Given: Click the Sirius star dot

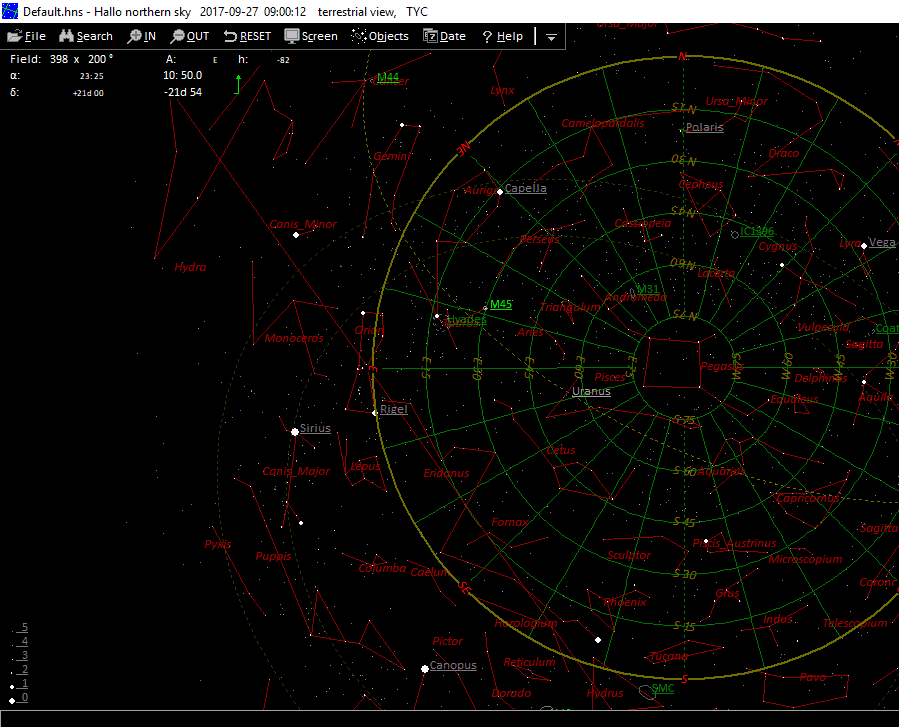Looking at the screenshot, I should click(x=295, y=432).
